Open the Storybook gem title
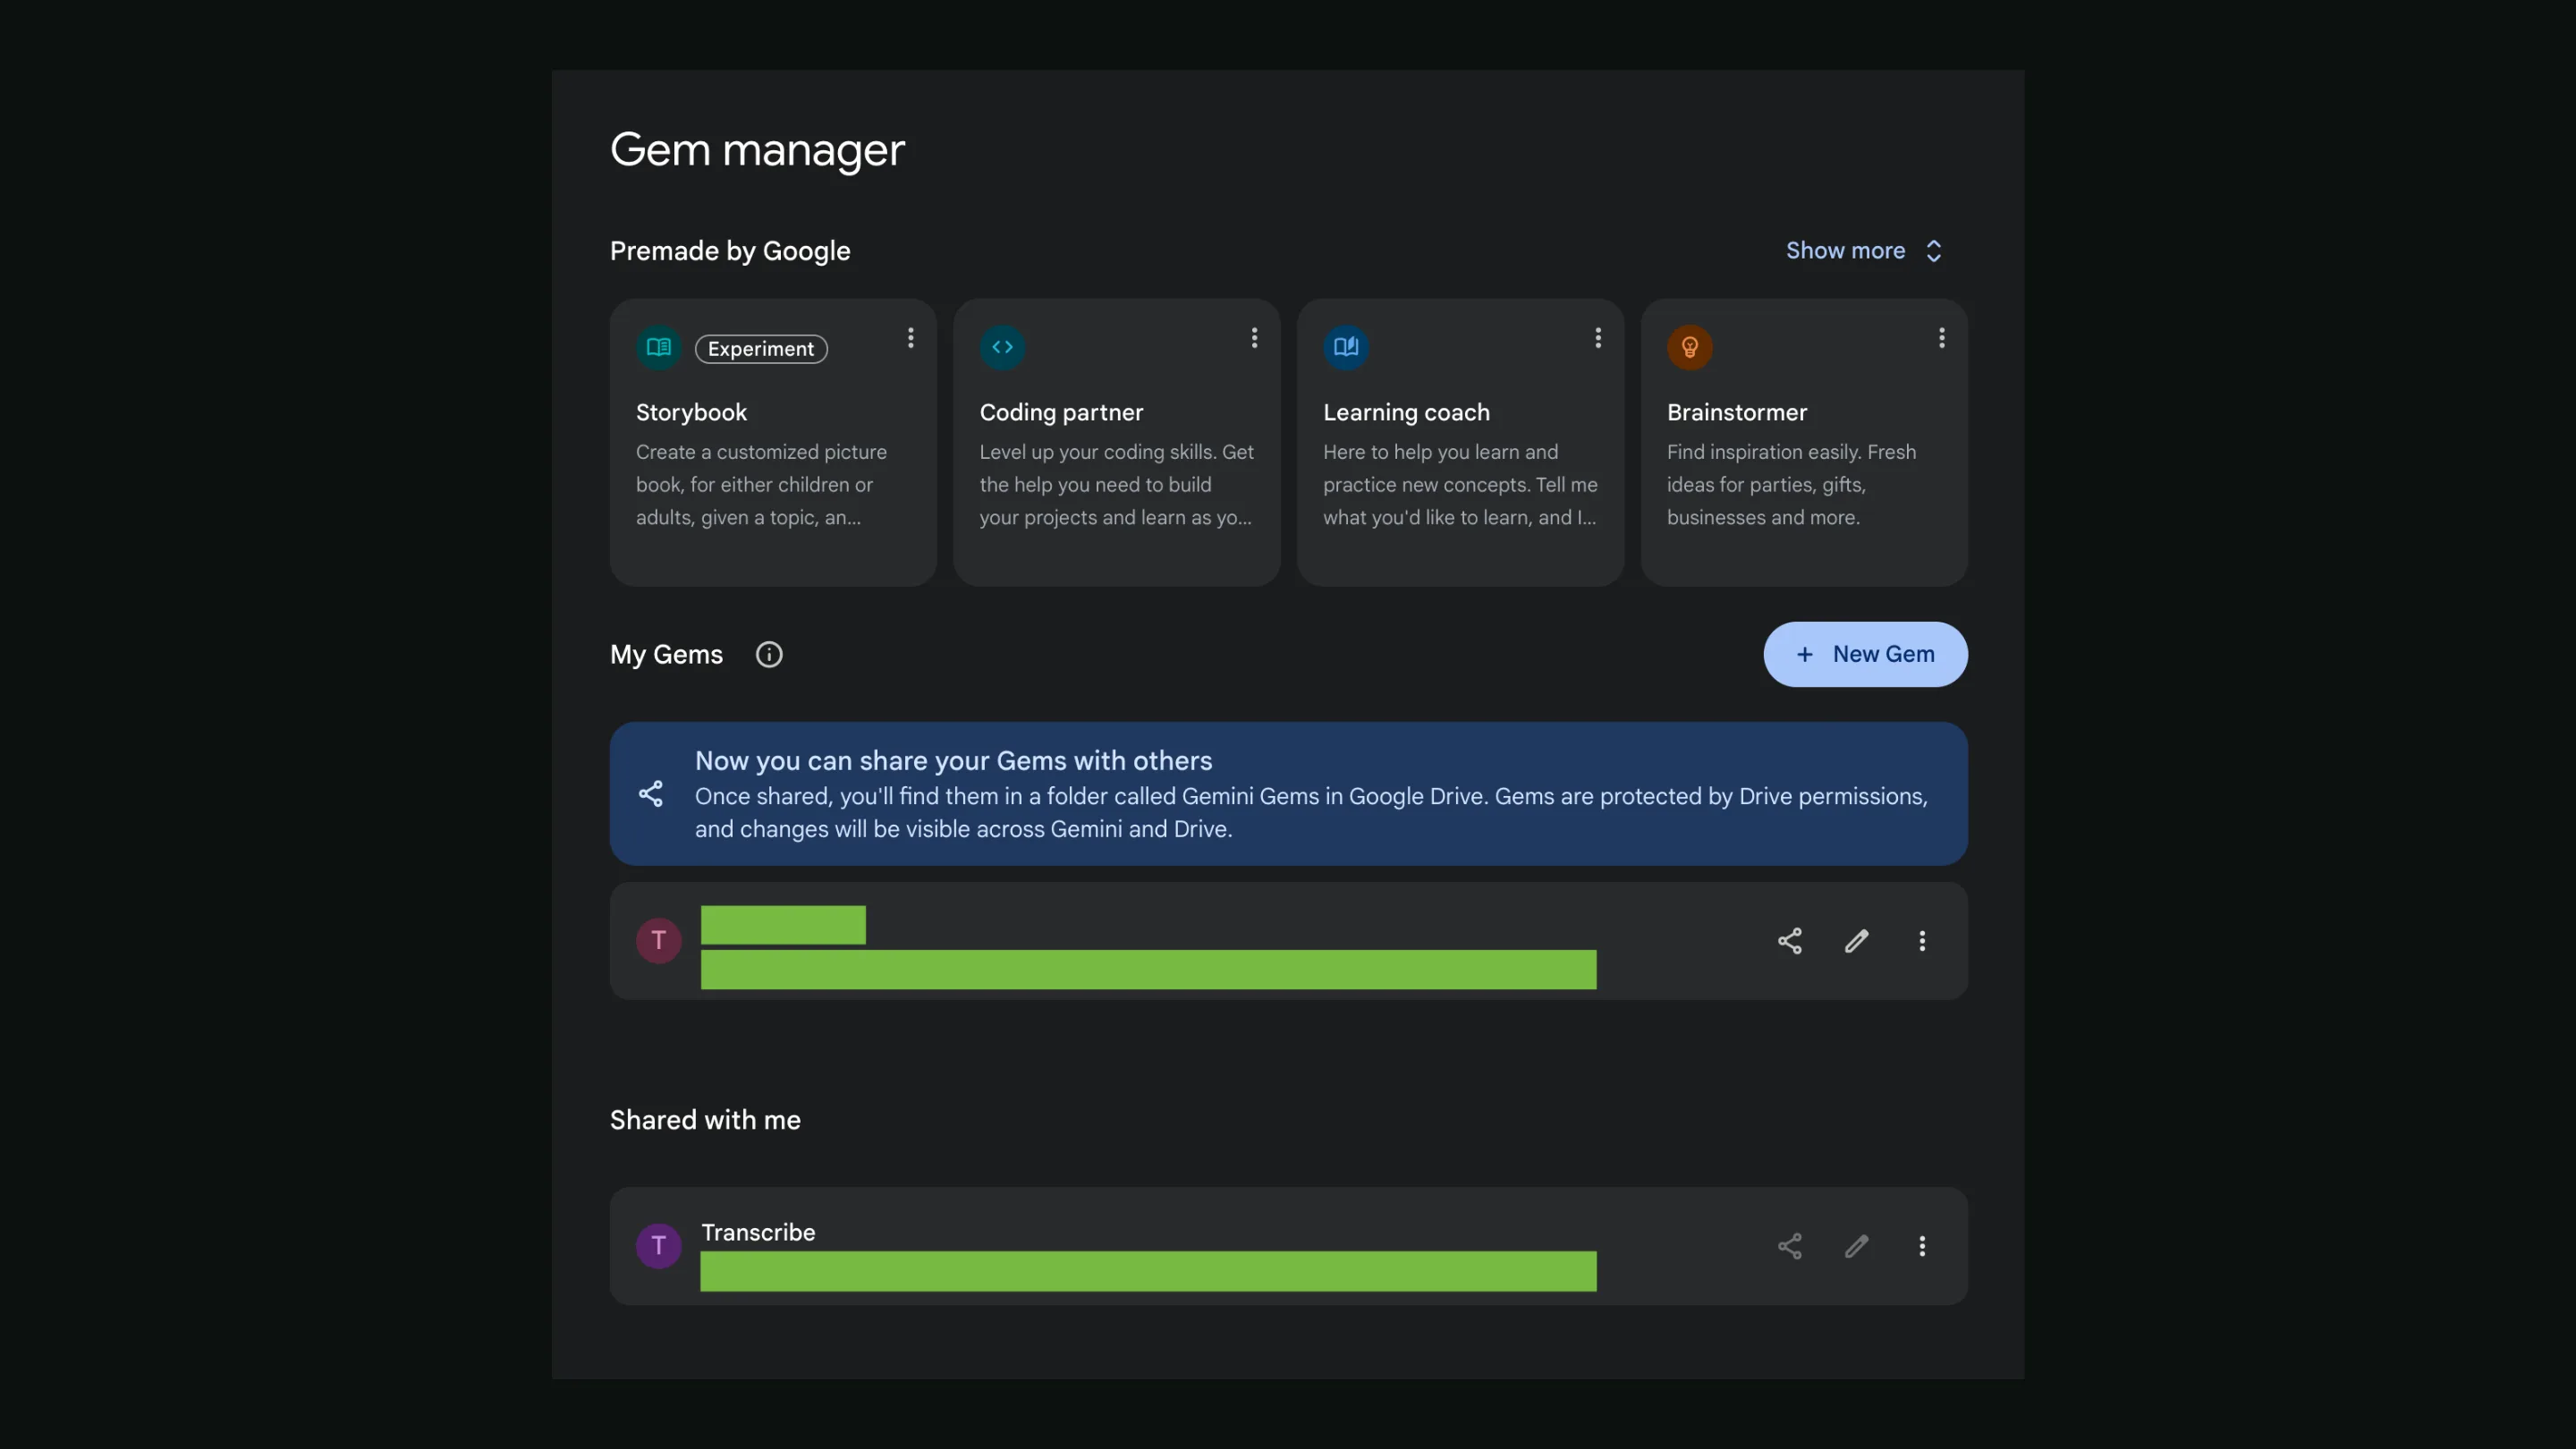Screen dimensions: 2576x1449 point(691,412)
